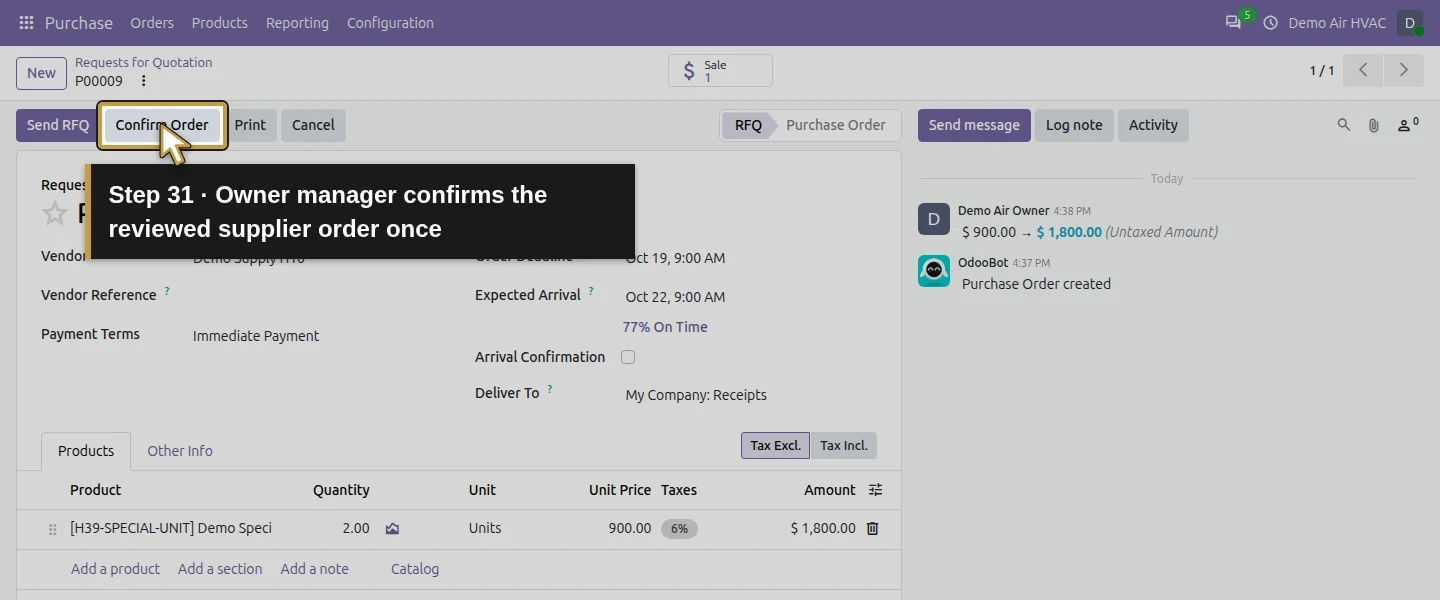Search messages magnifier icon in chatter
1440x600 pixels.
click(x=1344, y=125)
